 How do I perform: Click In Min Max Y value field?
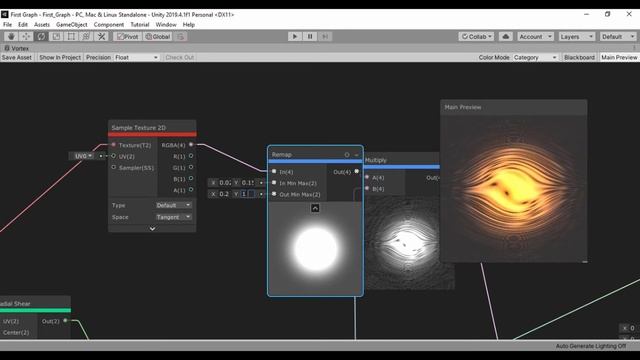point(247,182)
